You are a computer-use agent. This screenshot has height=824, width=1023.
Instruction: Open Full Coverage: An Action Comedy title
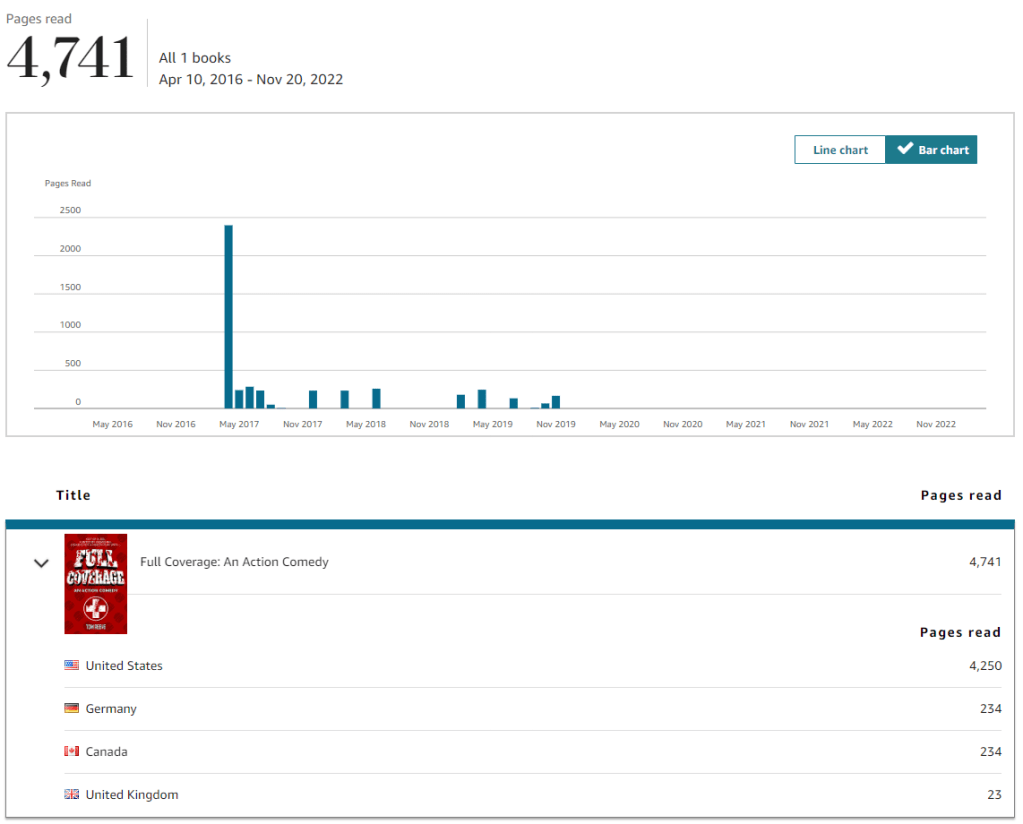coord(234,562)
